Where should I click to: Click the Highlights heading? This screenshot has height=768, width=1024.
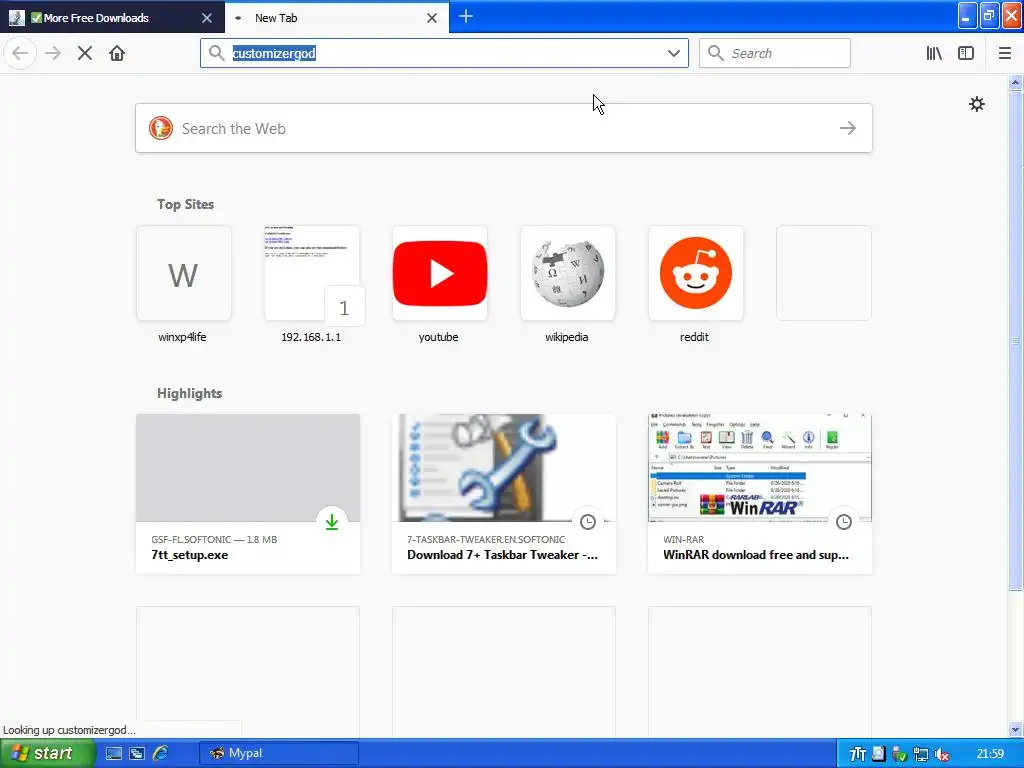tap(189, 393)
